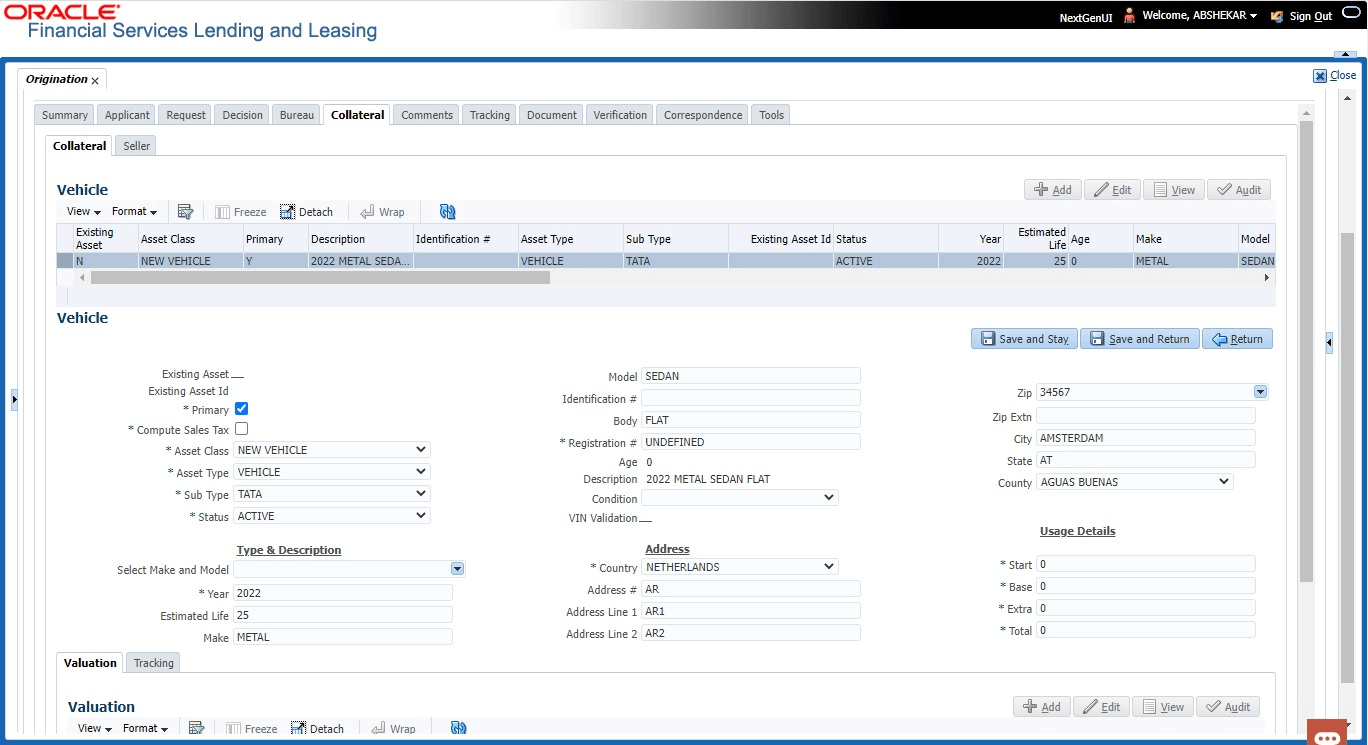Add a new Vehicle record
Screen dimensions: 1368x745
click(1052, 190)
